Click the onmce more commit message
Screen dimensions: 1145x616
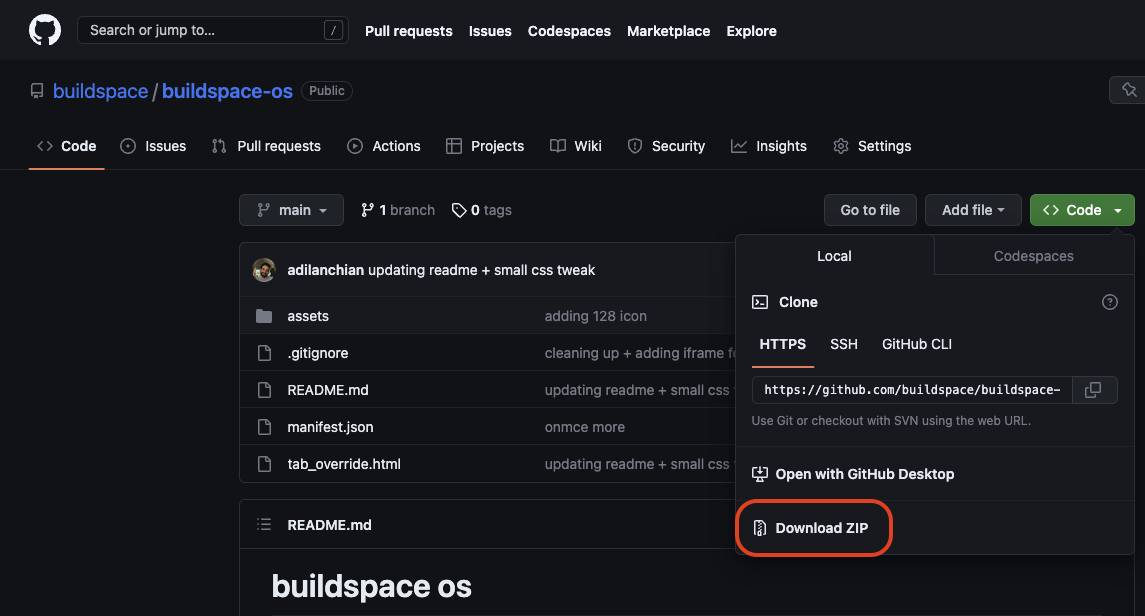[x=585, y=427]
